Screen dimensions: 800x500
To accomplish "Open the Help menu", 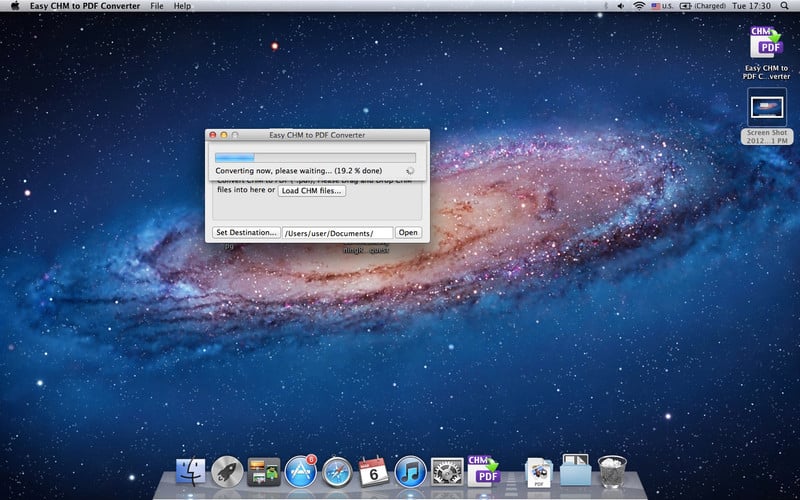I will 182,6.
